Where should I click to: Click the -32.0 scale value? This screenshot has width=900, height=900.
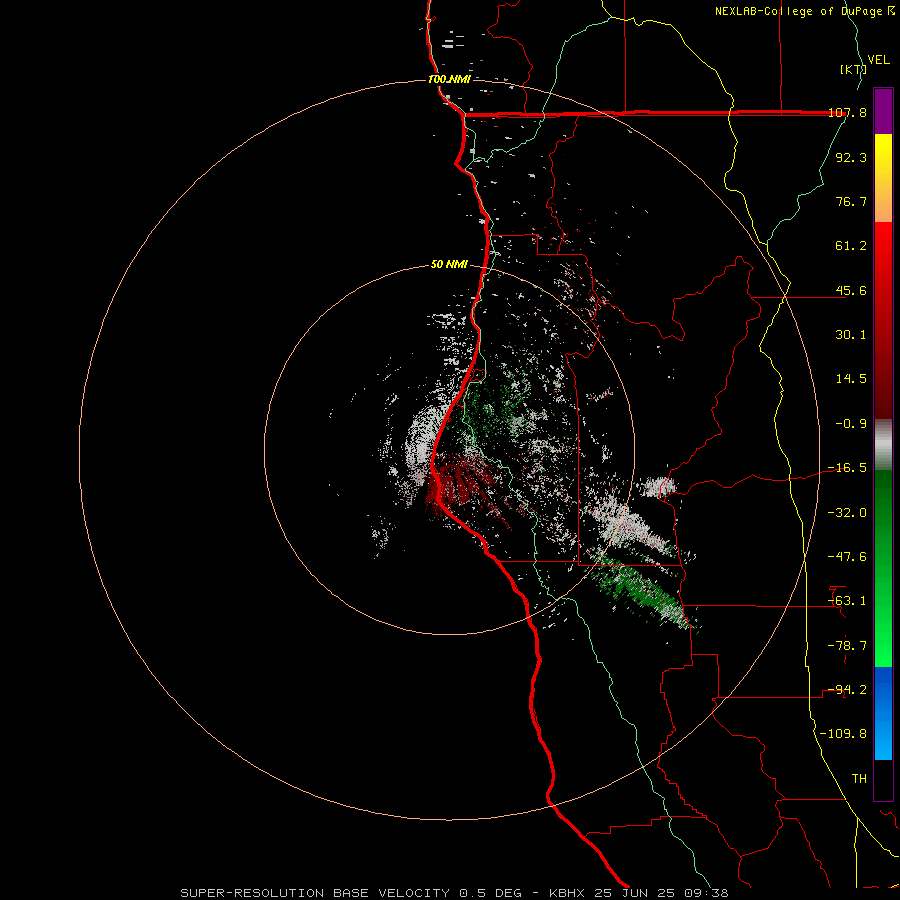pyautogui.click(x=847, y=513)
